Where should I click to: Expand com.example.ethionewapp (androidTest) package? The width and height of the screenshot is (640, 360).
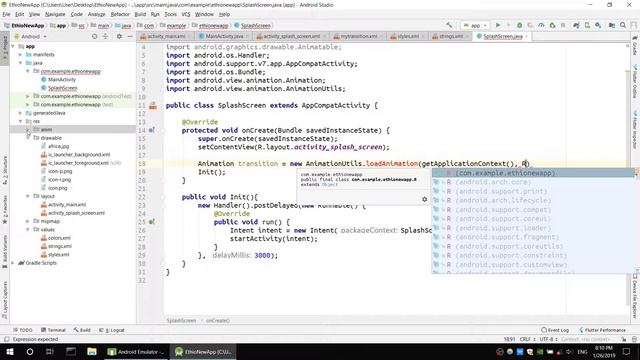(x=28, y=96)
